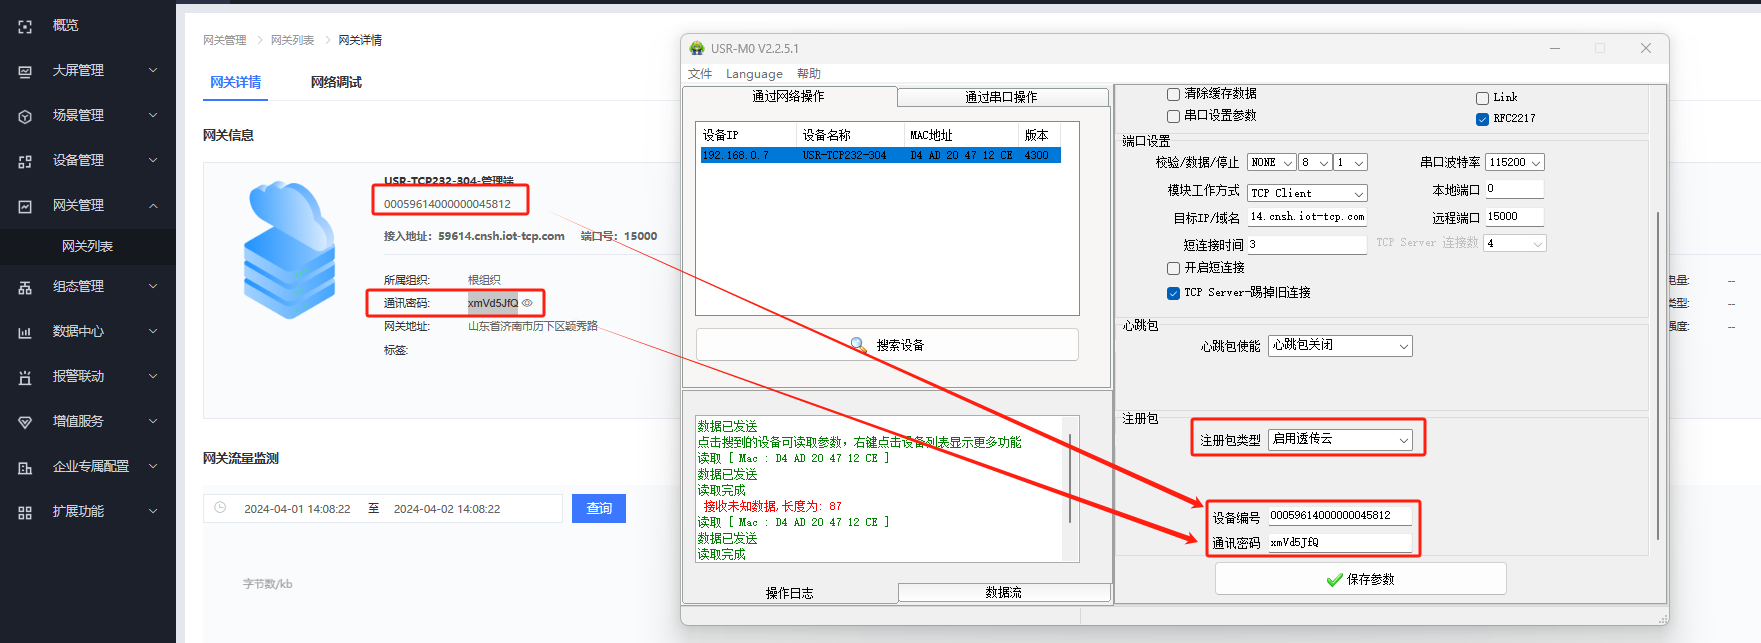1761x643 pixels.
Task: Click the 短连接时间 input field
Action: point(1307,244)
